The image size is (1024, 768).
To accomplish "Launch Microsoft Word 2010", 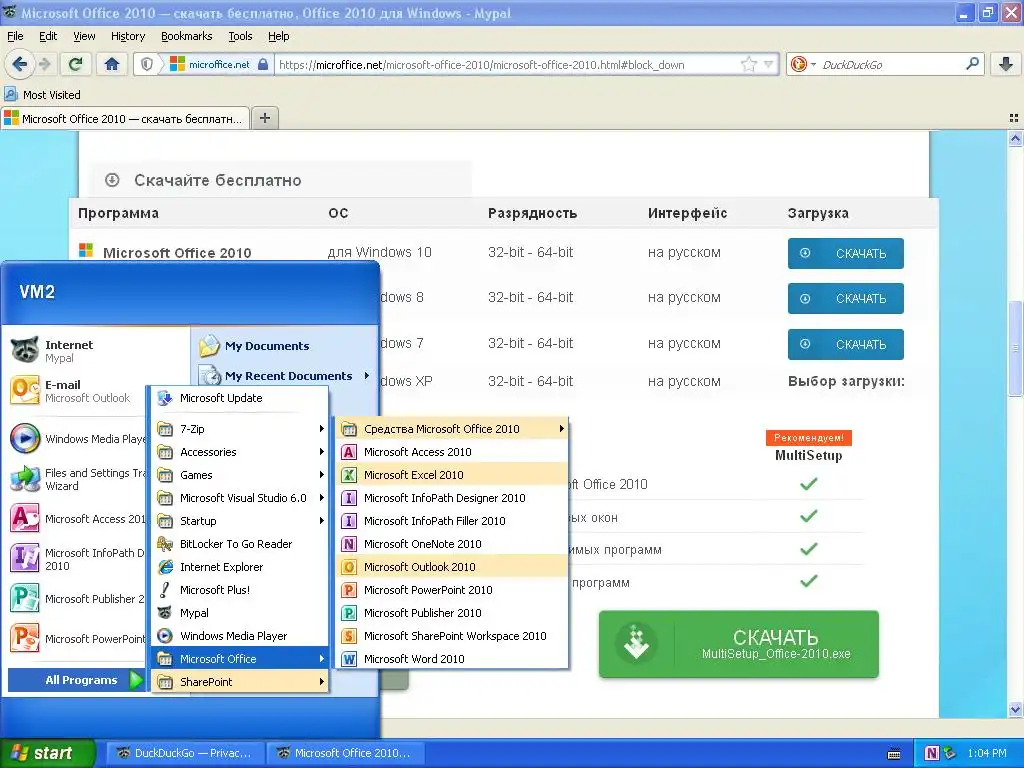I will 451,659.
